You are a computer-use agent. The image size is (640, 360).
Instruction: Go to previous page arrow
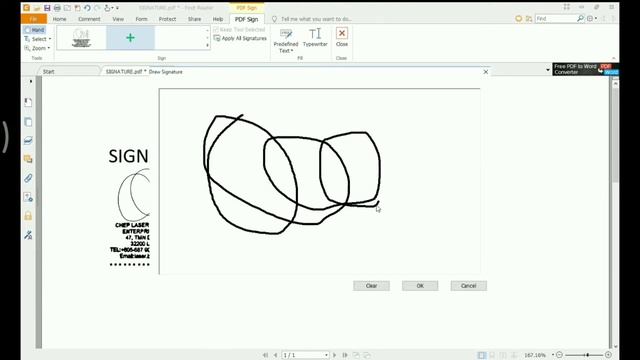276,355
